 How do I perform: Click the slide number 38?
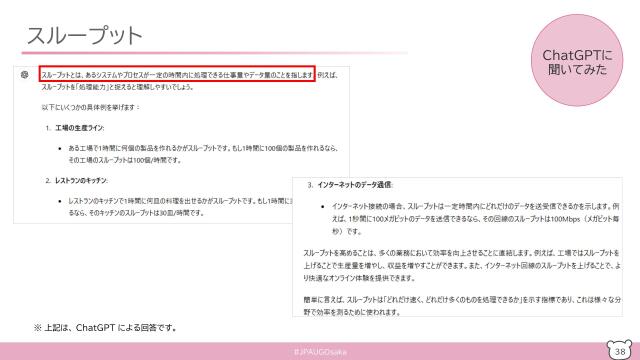[620, 351]
